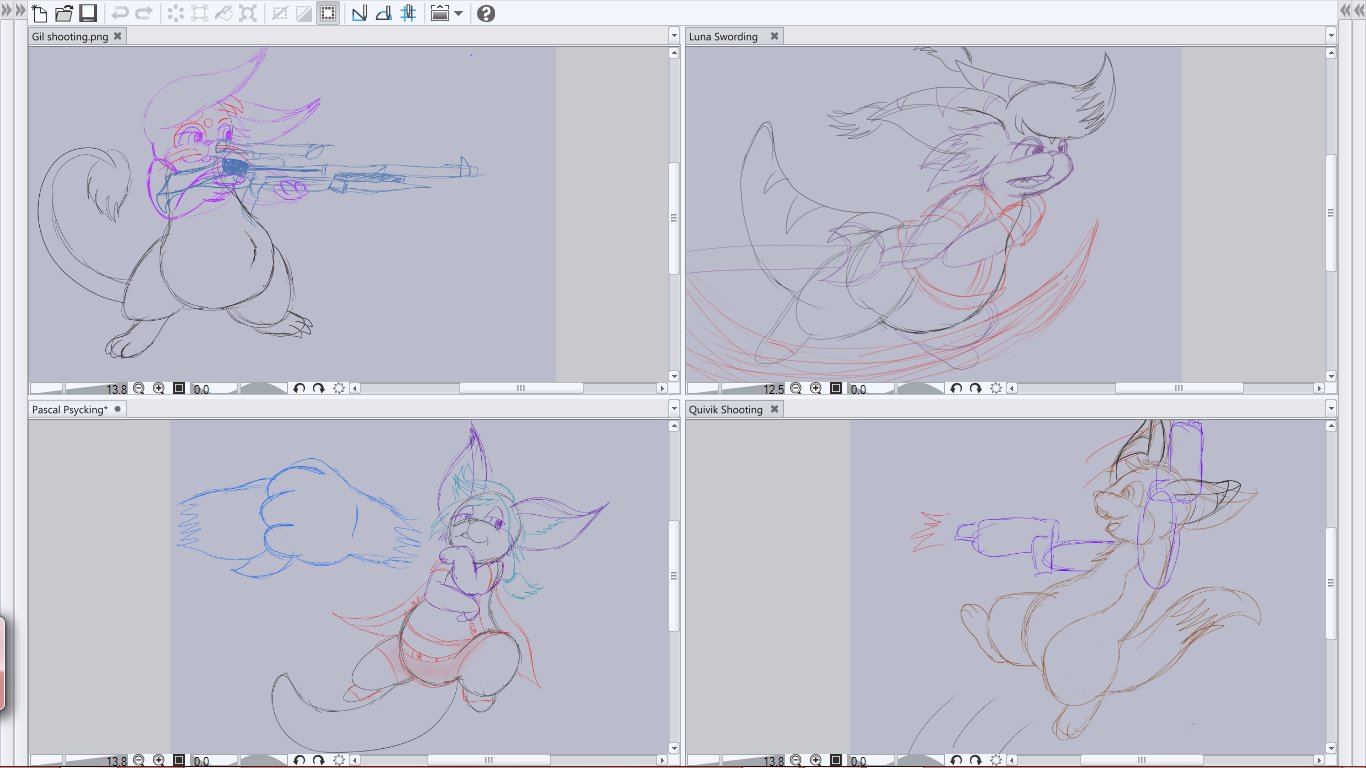Screen dimensions: 1366x768
Task: Zoom in the Pascal Psycking canvas
Action: click(x=159, y=761)
